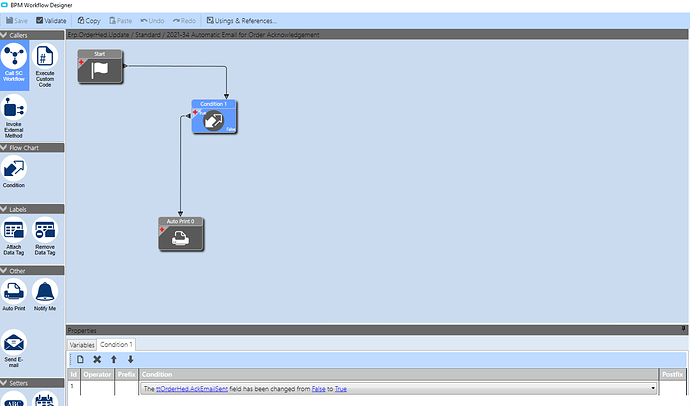Click the Save toolbar button
The image size is (690, 406).
[17, 21]
